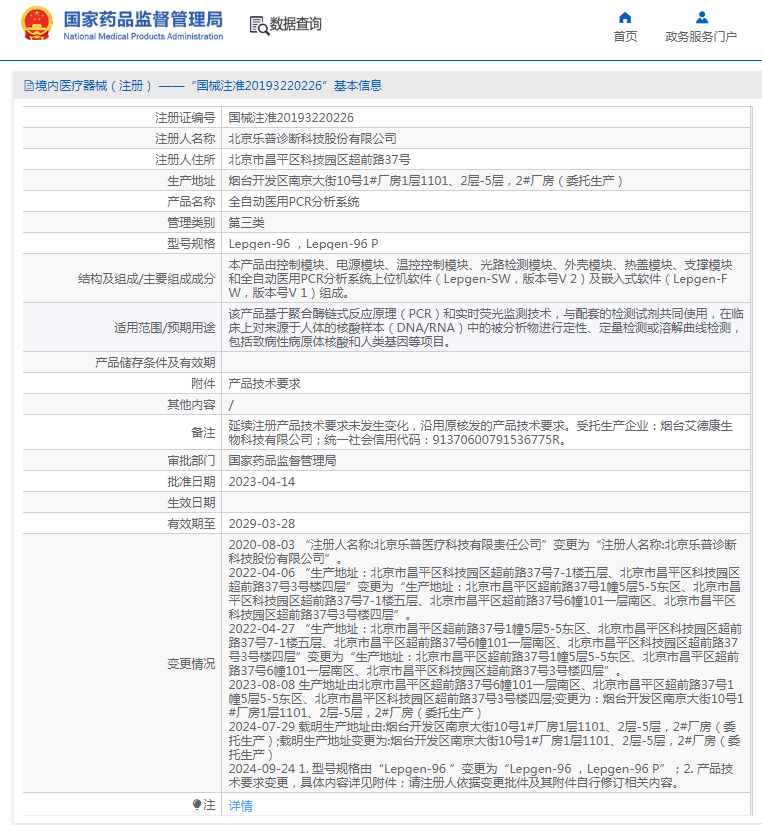Click model specification Lepgen-96, Lepgen-96 P
This screenshot has width=762, height=825.
(303, 244)
